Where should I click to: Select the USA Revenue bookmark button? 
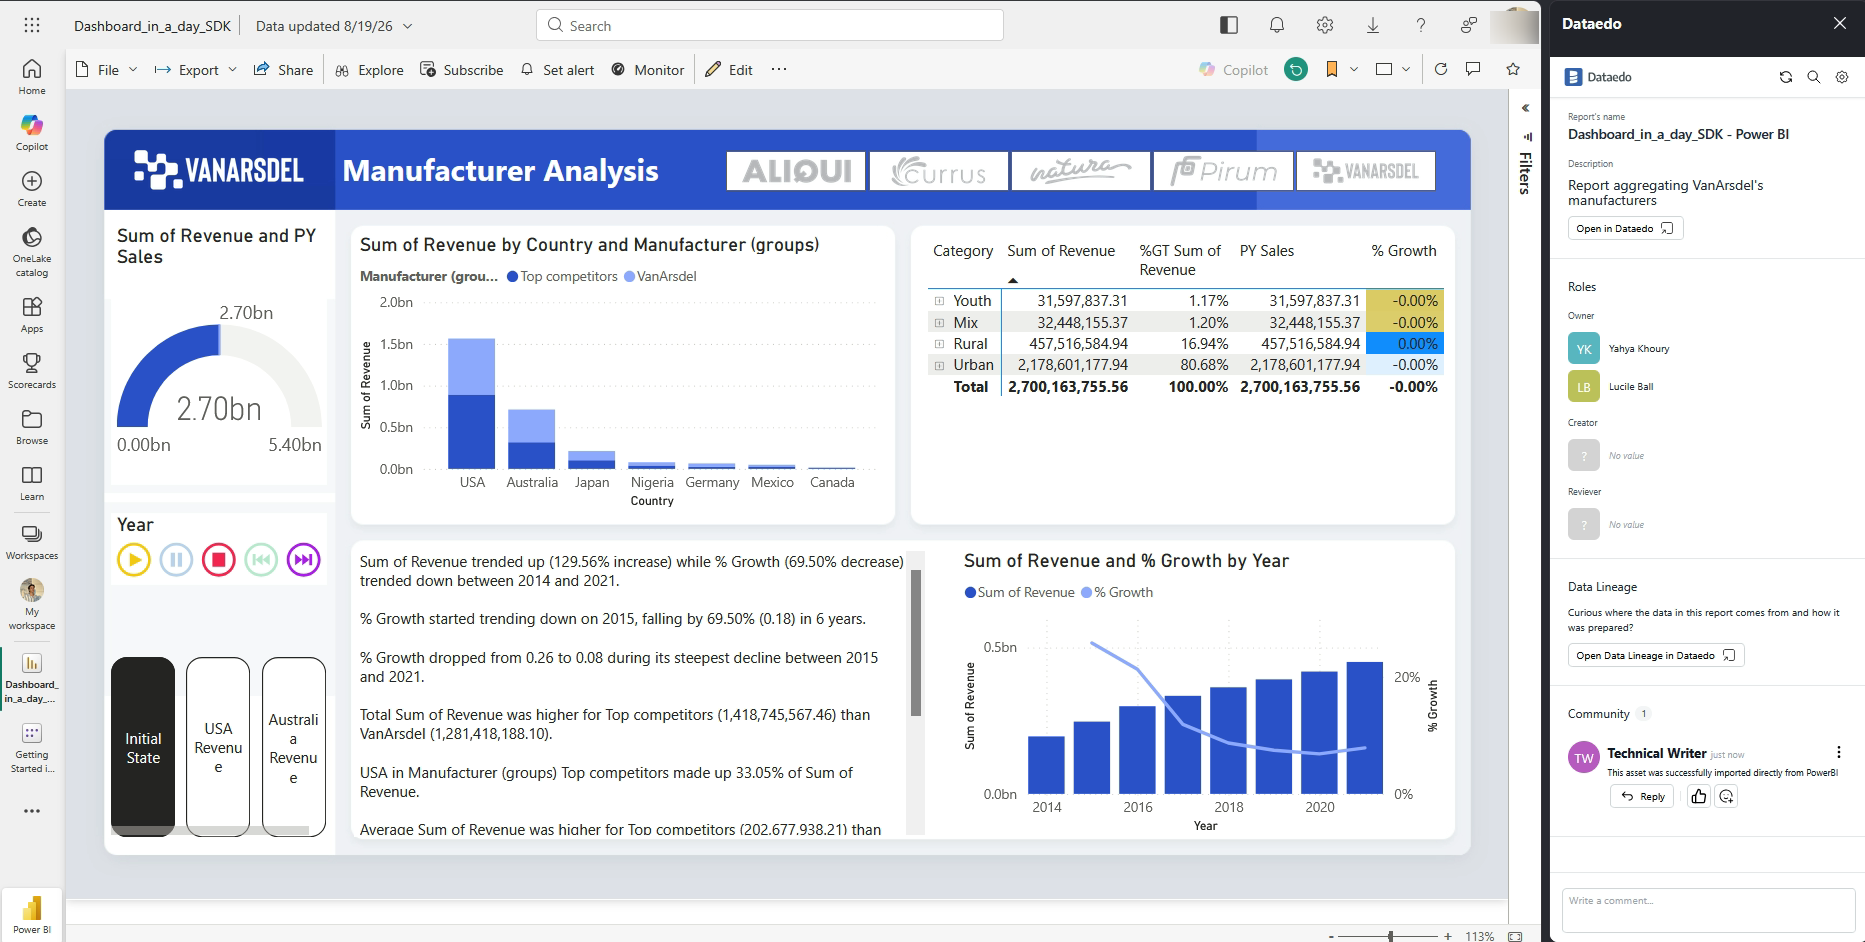click(218, 746)
